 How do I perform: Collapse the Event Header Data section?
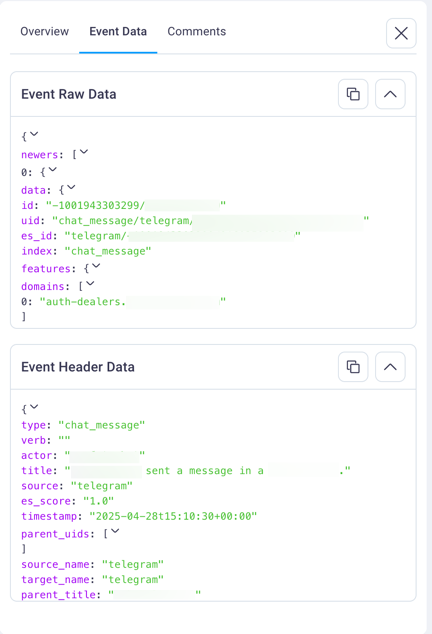coord(390,367)
